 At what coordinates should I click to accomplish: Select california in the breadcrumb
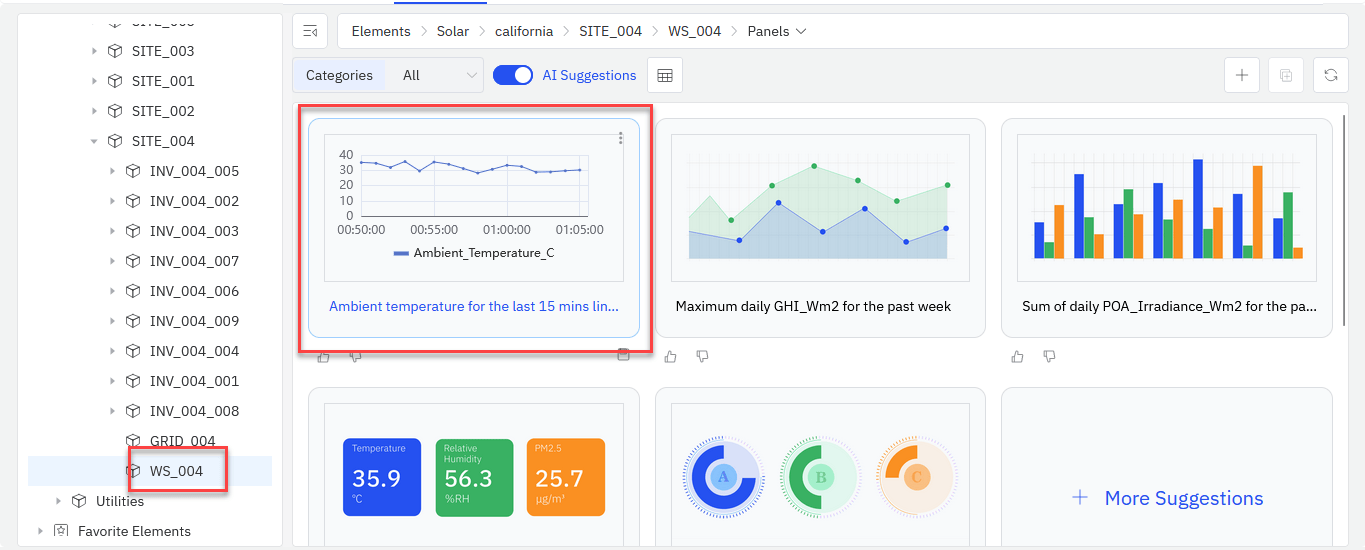[x=523, y=31]
